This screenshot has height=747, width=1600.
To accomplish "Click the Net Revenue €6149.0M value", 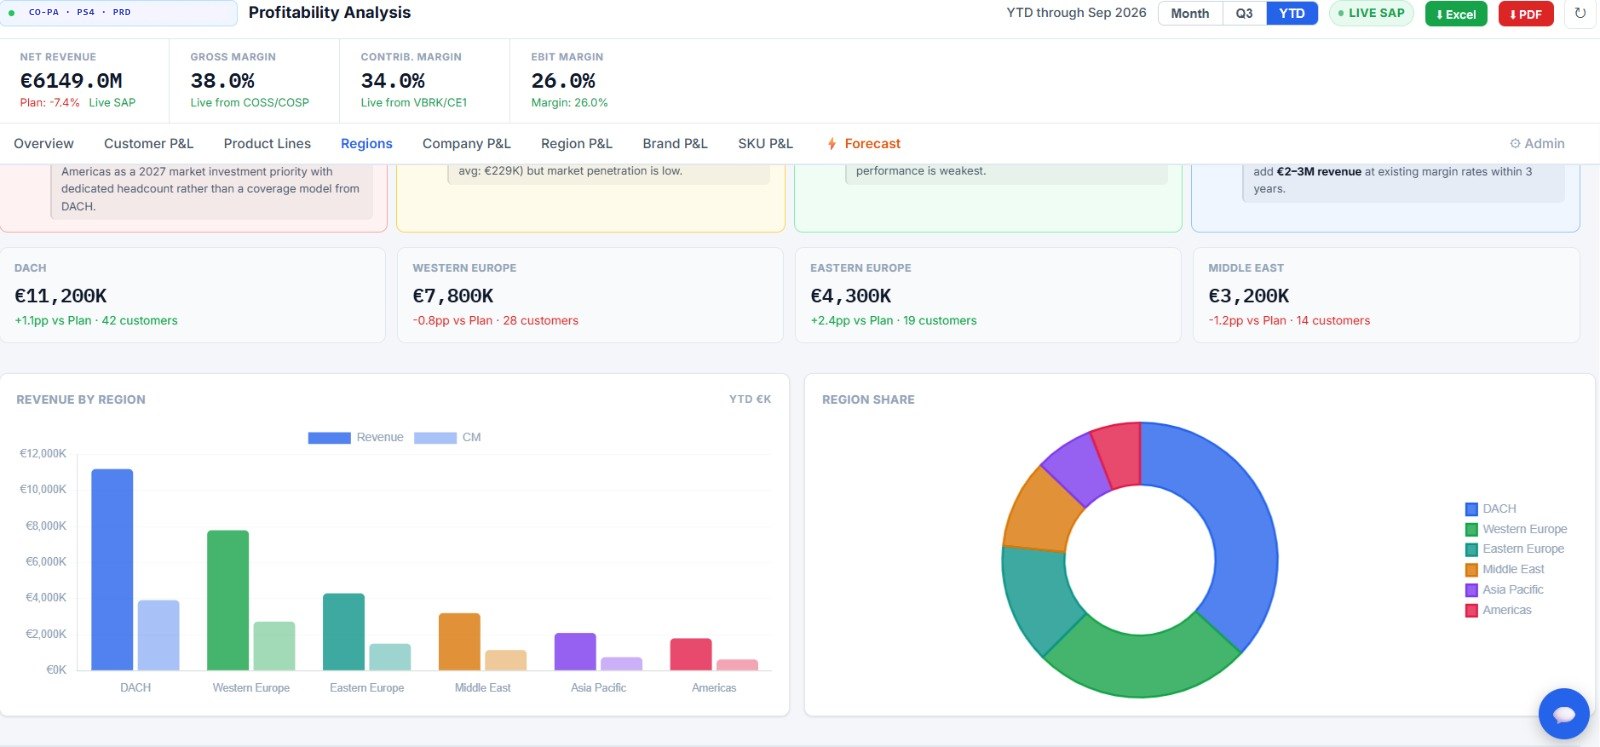I will pyautogui.click(x=71, y=81).
